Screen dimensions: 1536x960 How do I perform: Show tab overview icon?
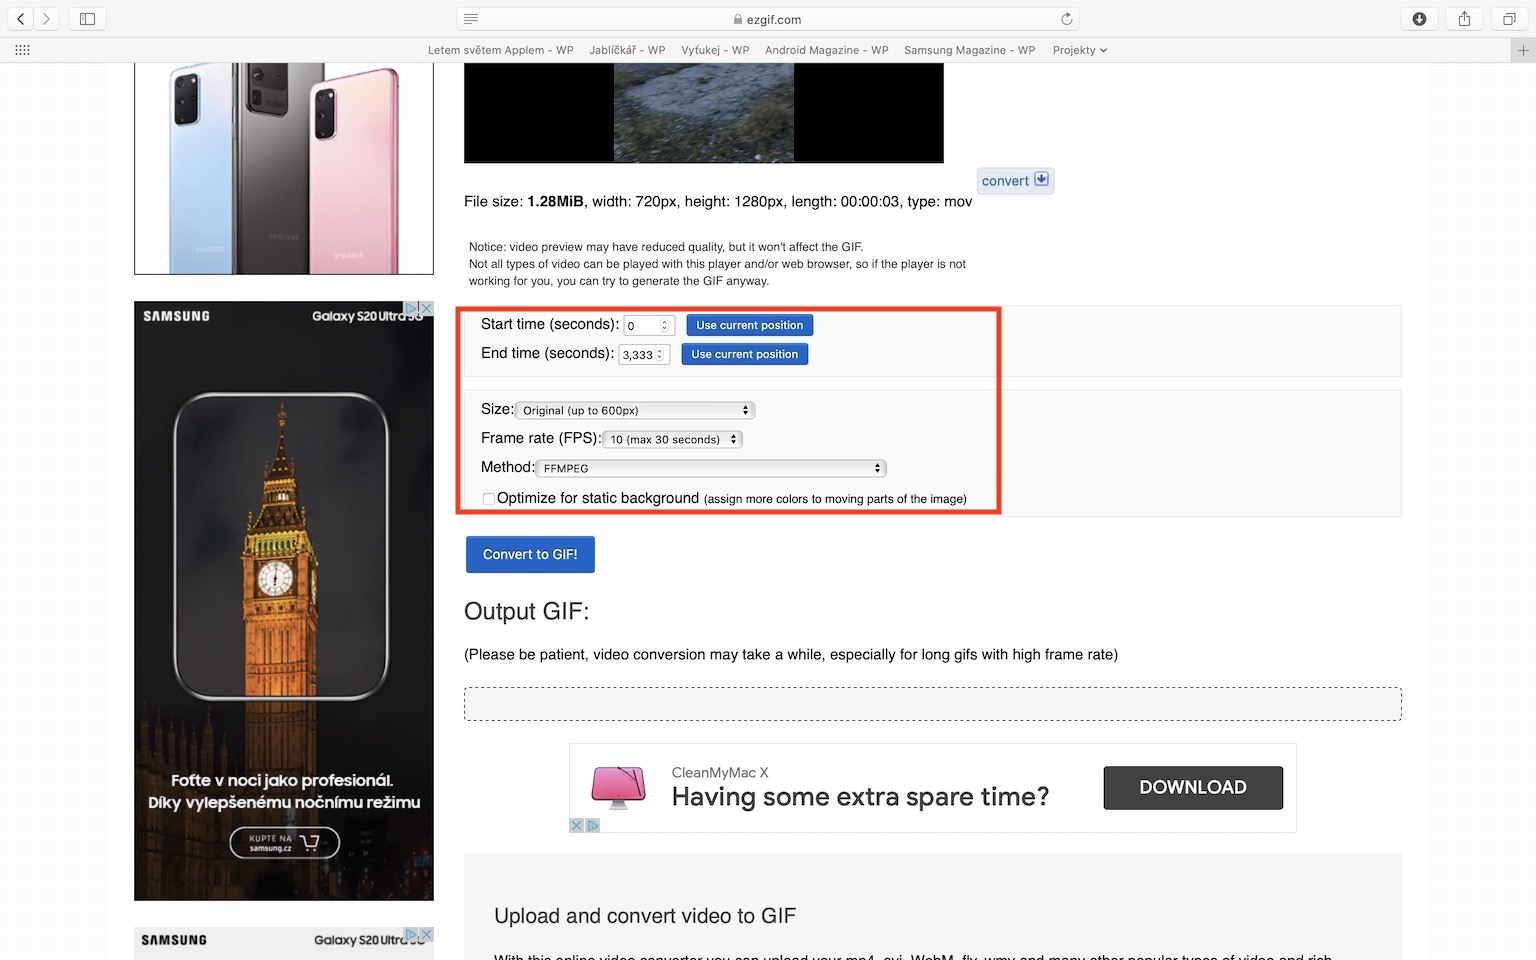tap(1509, 19)
